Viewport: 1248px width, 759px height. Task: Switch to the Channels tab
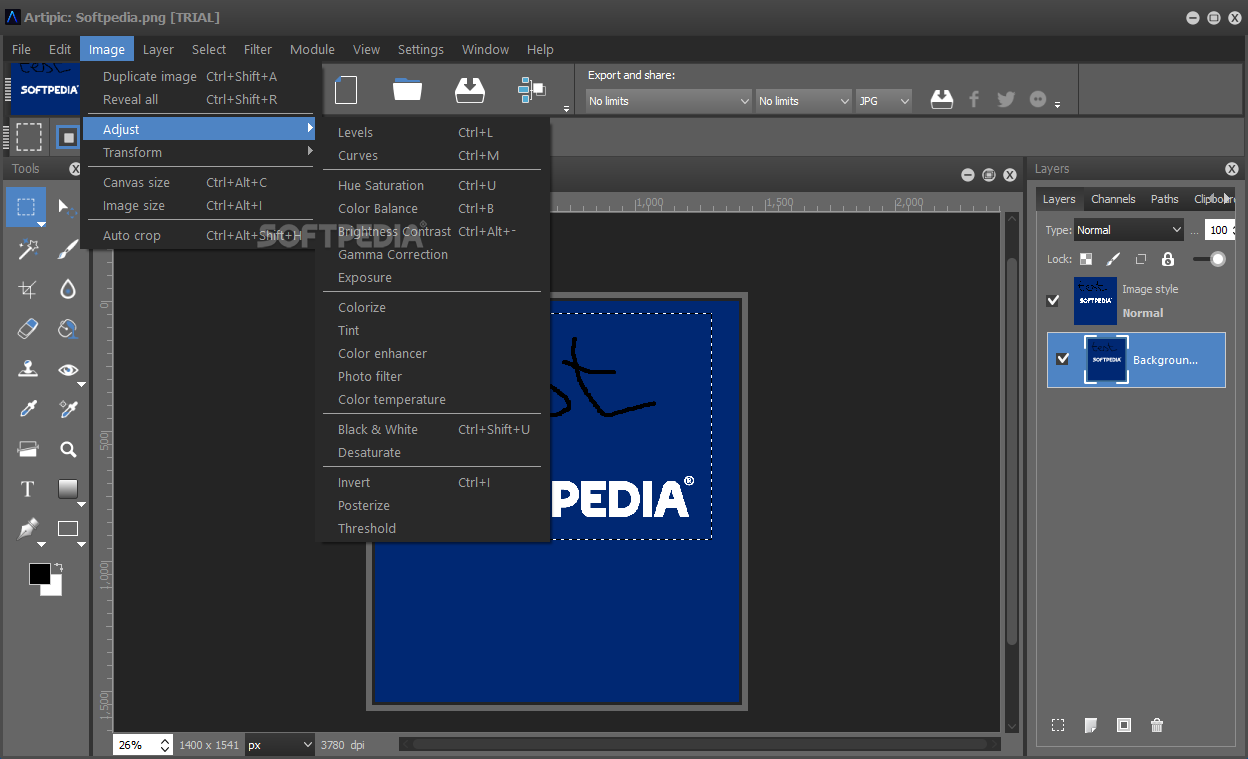[1113, 199]
